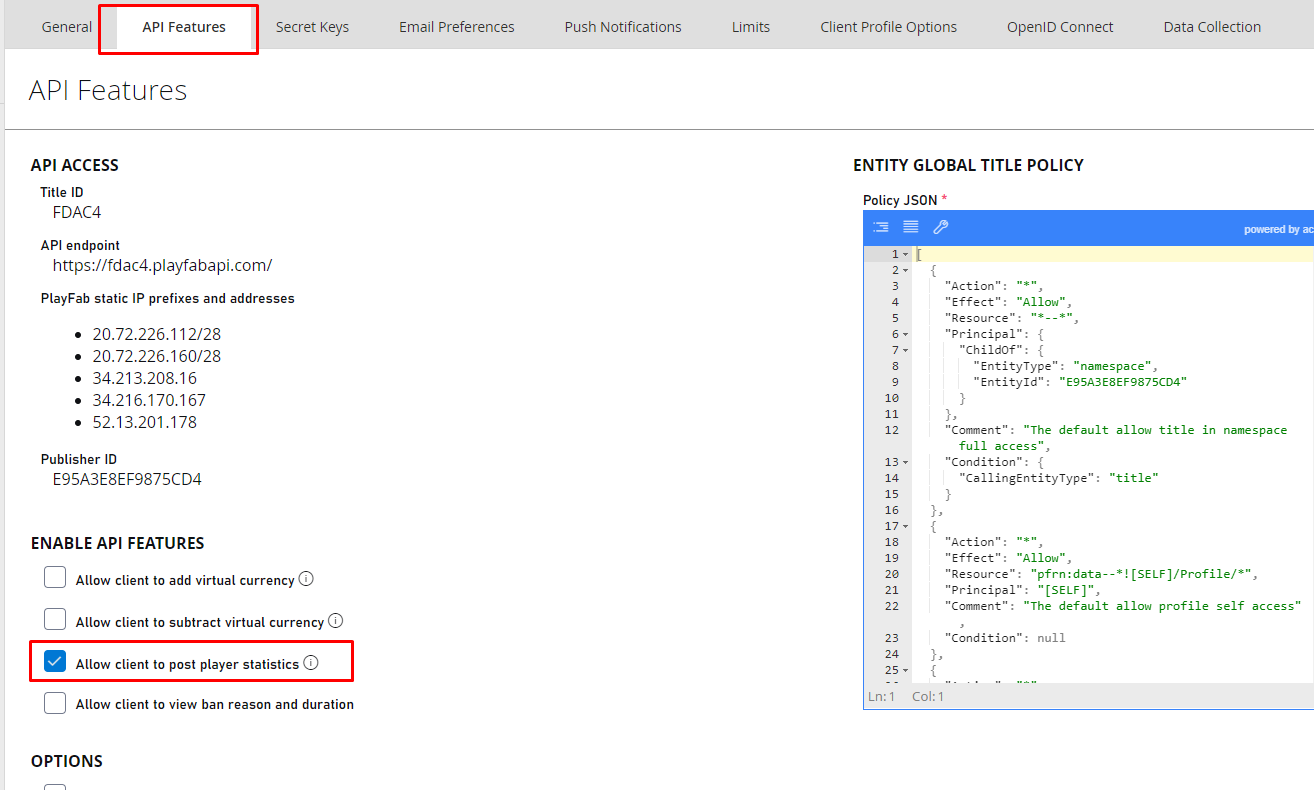The image size is (1314, 790).
Task: Open the General tab
Action: (67, 27)
